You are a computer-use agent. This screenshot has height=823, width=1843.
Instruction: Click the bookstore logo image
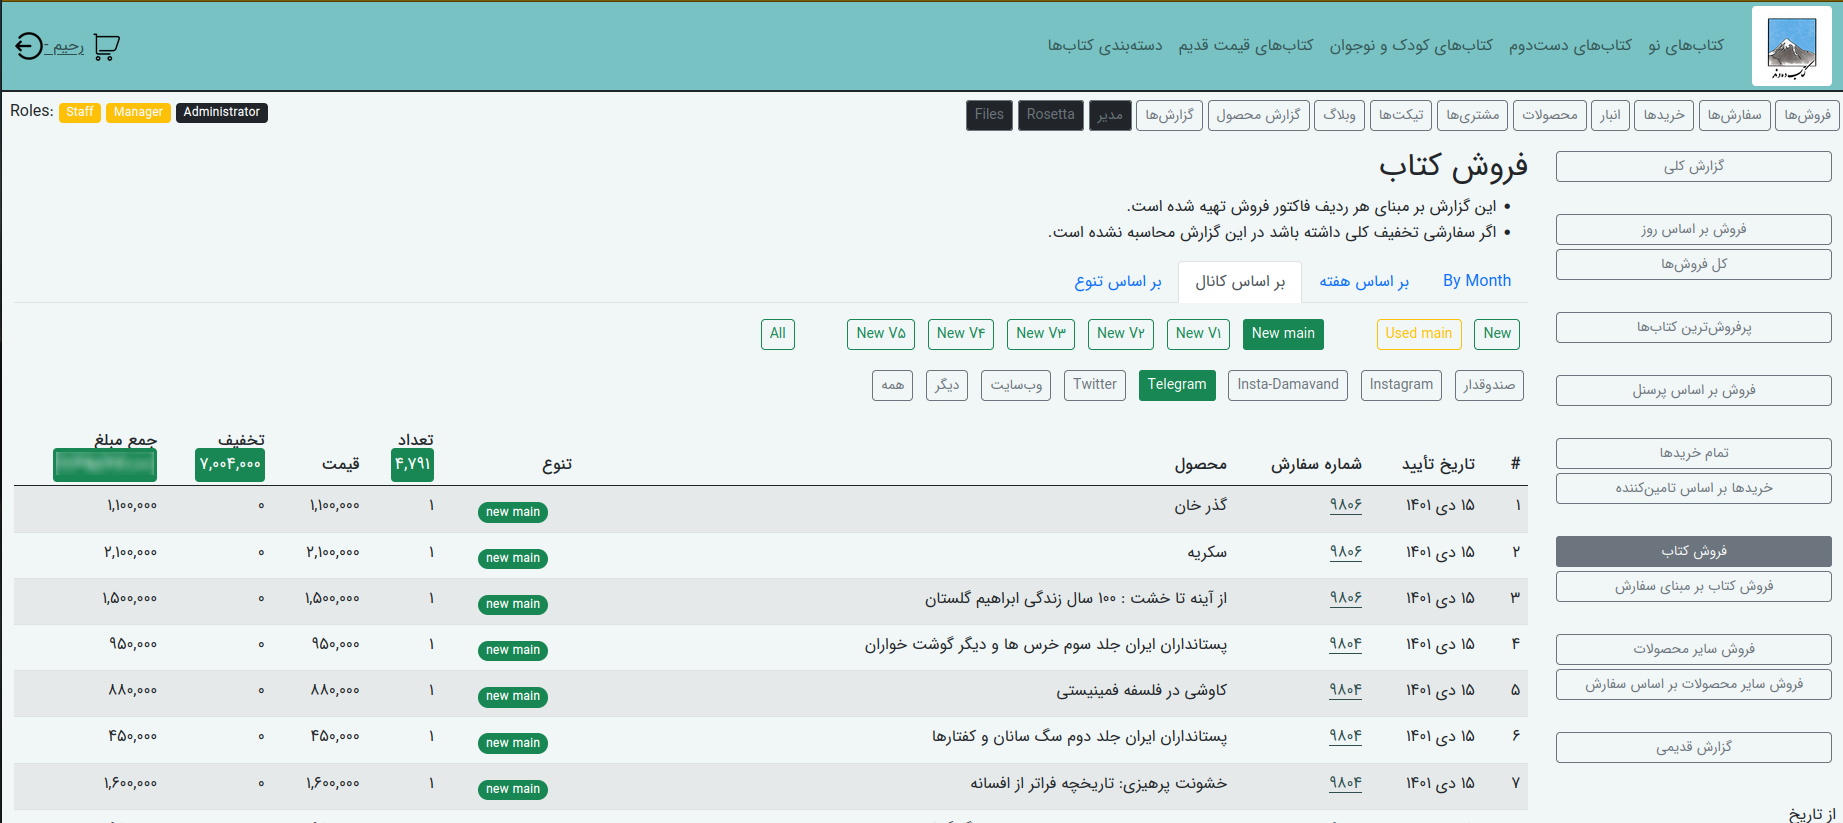point(1791,47)
